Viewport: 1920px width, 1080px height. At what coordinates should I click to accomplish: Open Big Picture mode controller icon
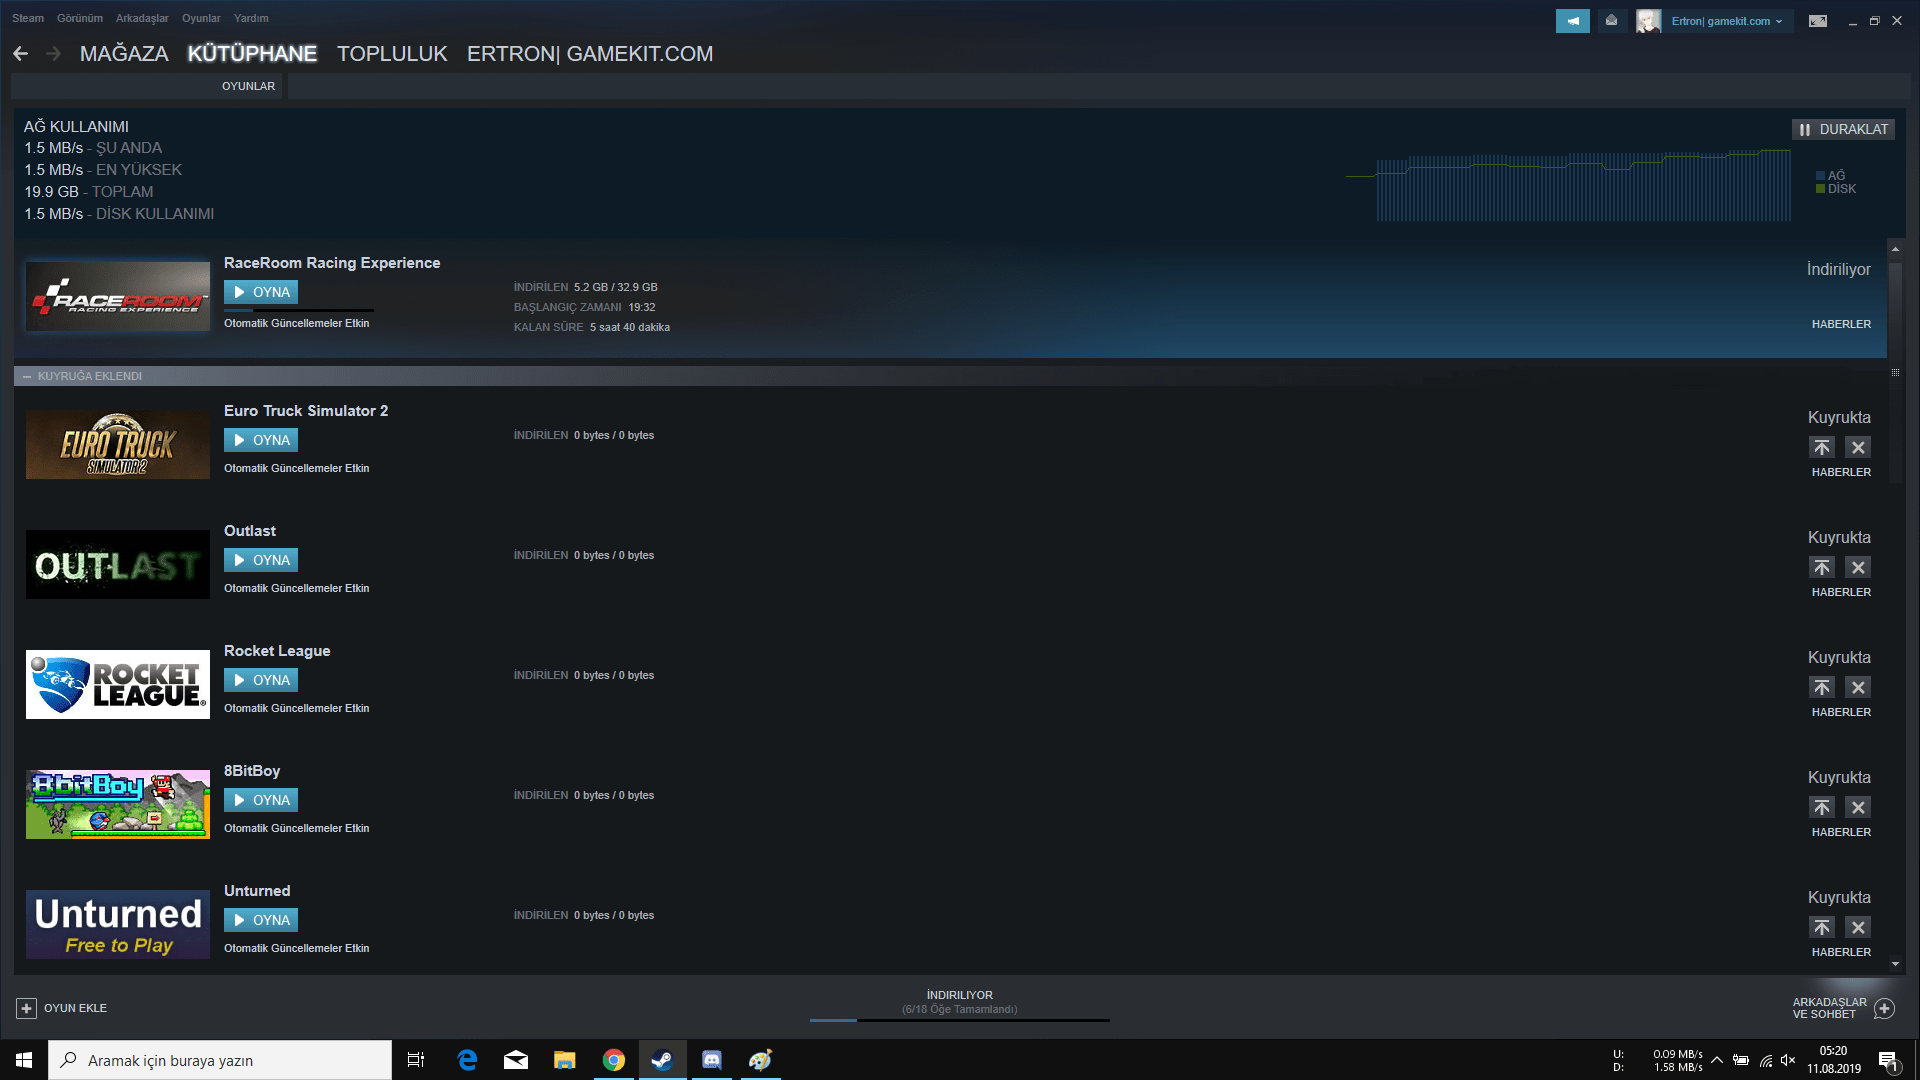pos(1817,21)
